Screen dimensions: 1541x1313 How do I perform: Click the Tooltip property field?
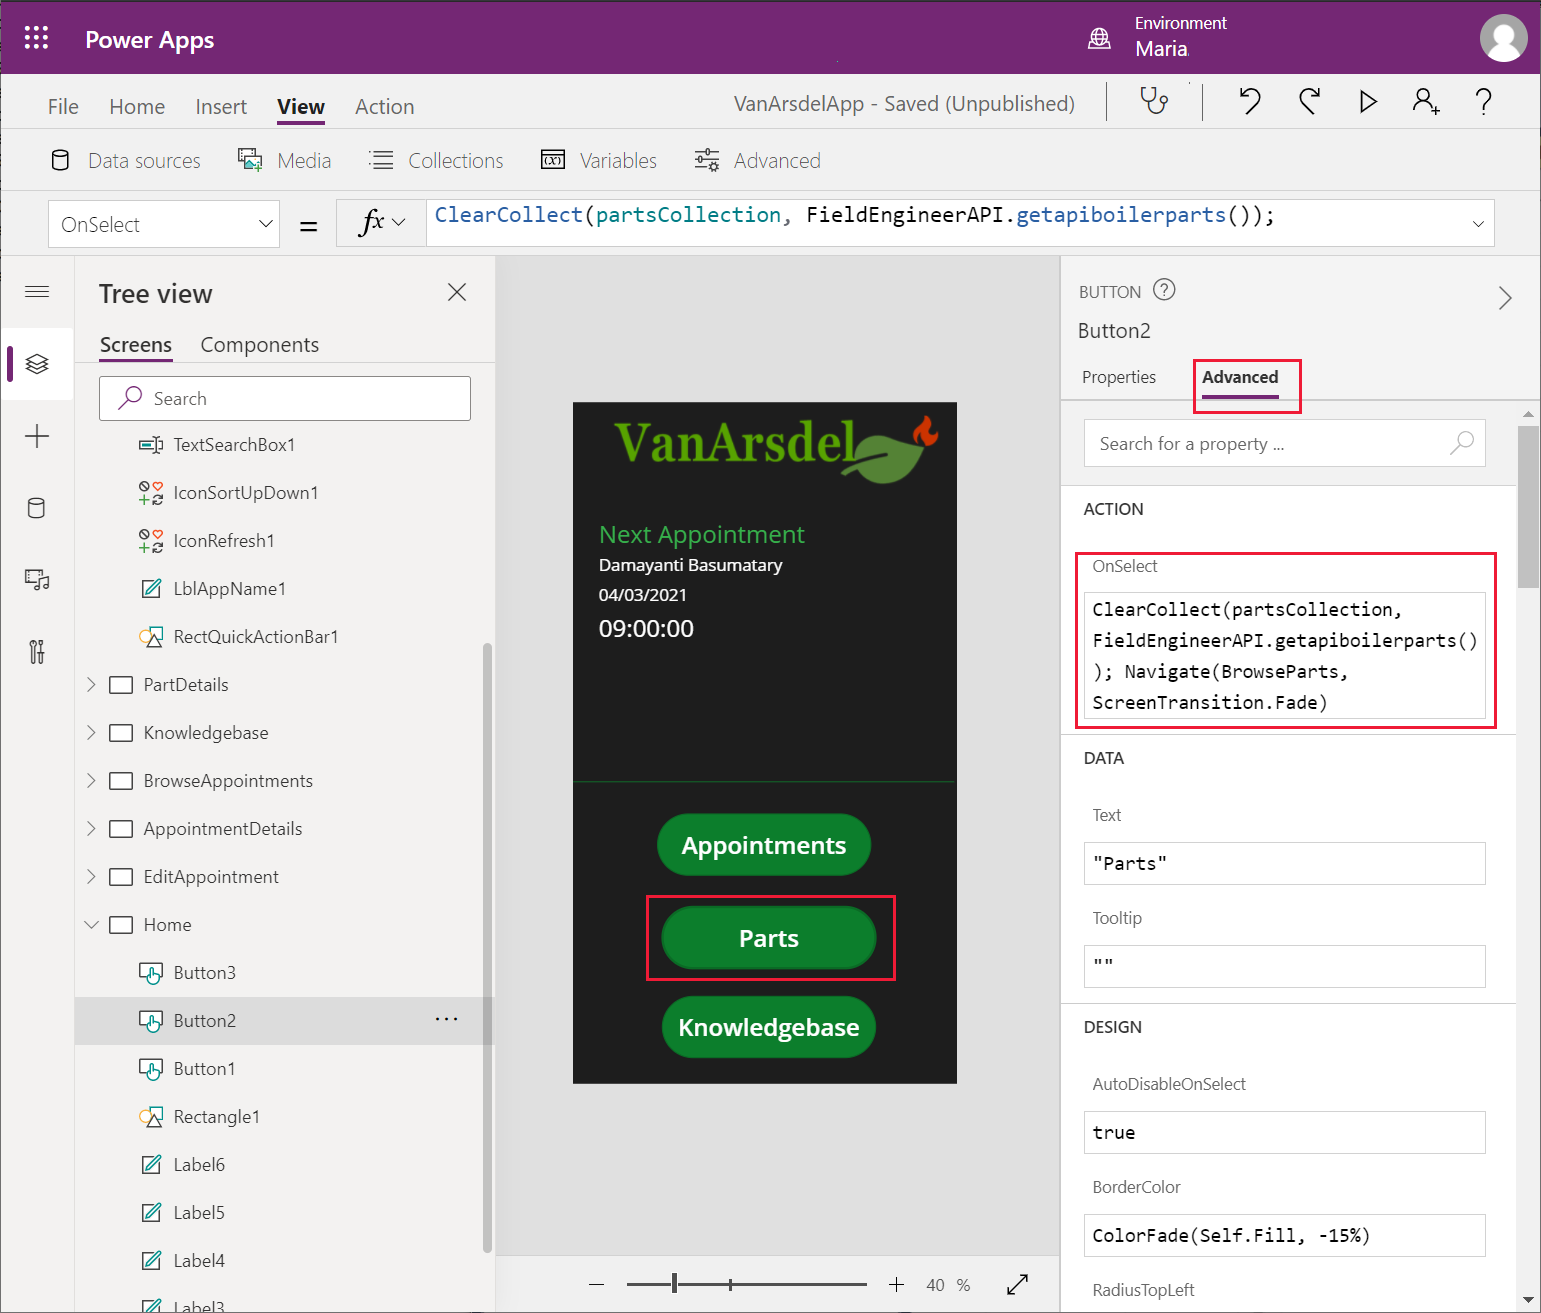(x=1285, y=966)
